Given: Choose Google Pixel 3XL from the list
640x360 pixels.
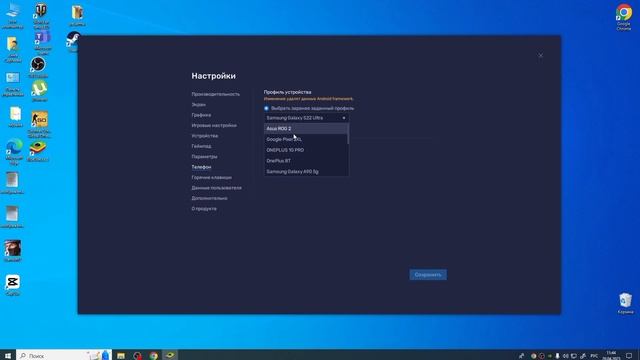Looking at the screenshot, I should 306,139.
